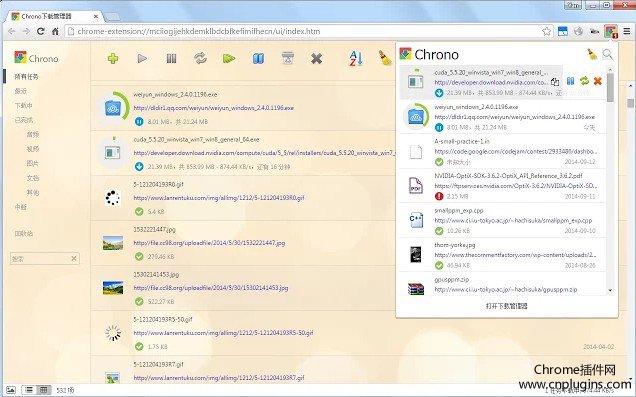Image resolution: width=636 pixels, height=397 pixels.
Task: Switch to list view in status bar
Action: pyautogui.click(x=29, y=390)
